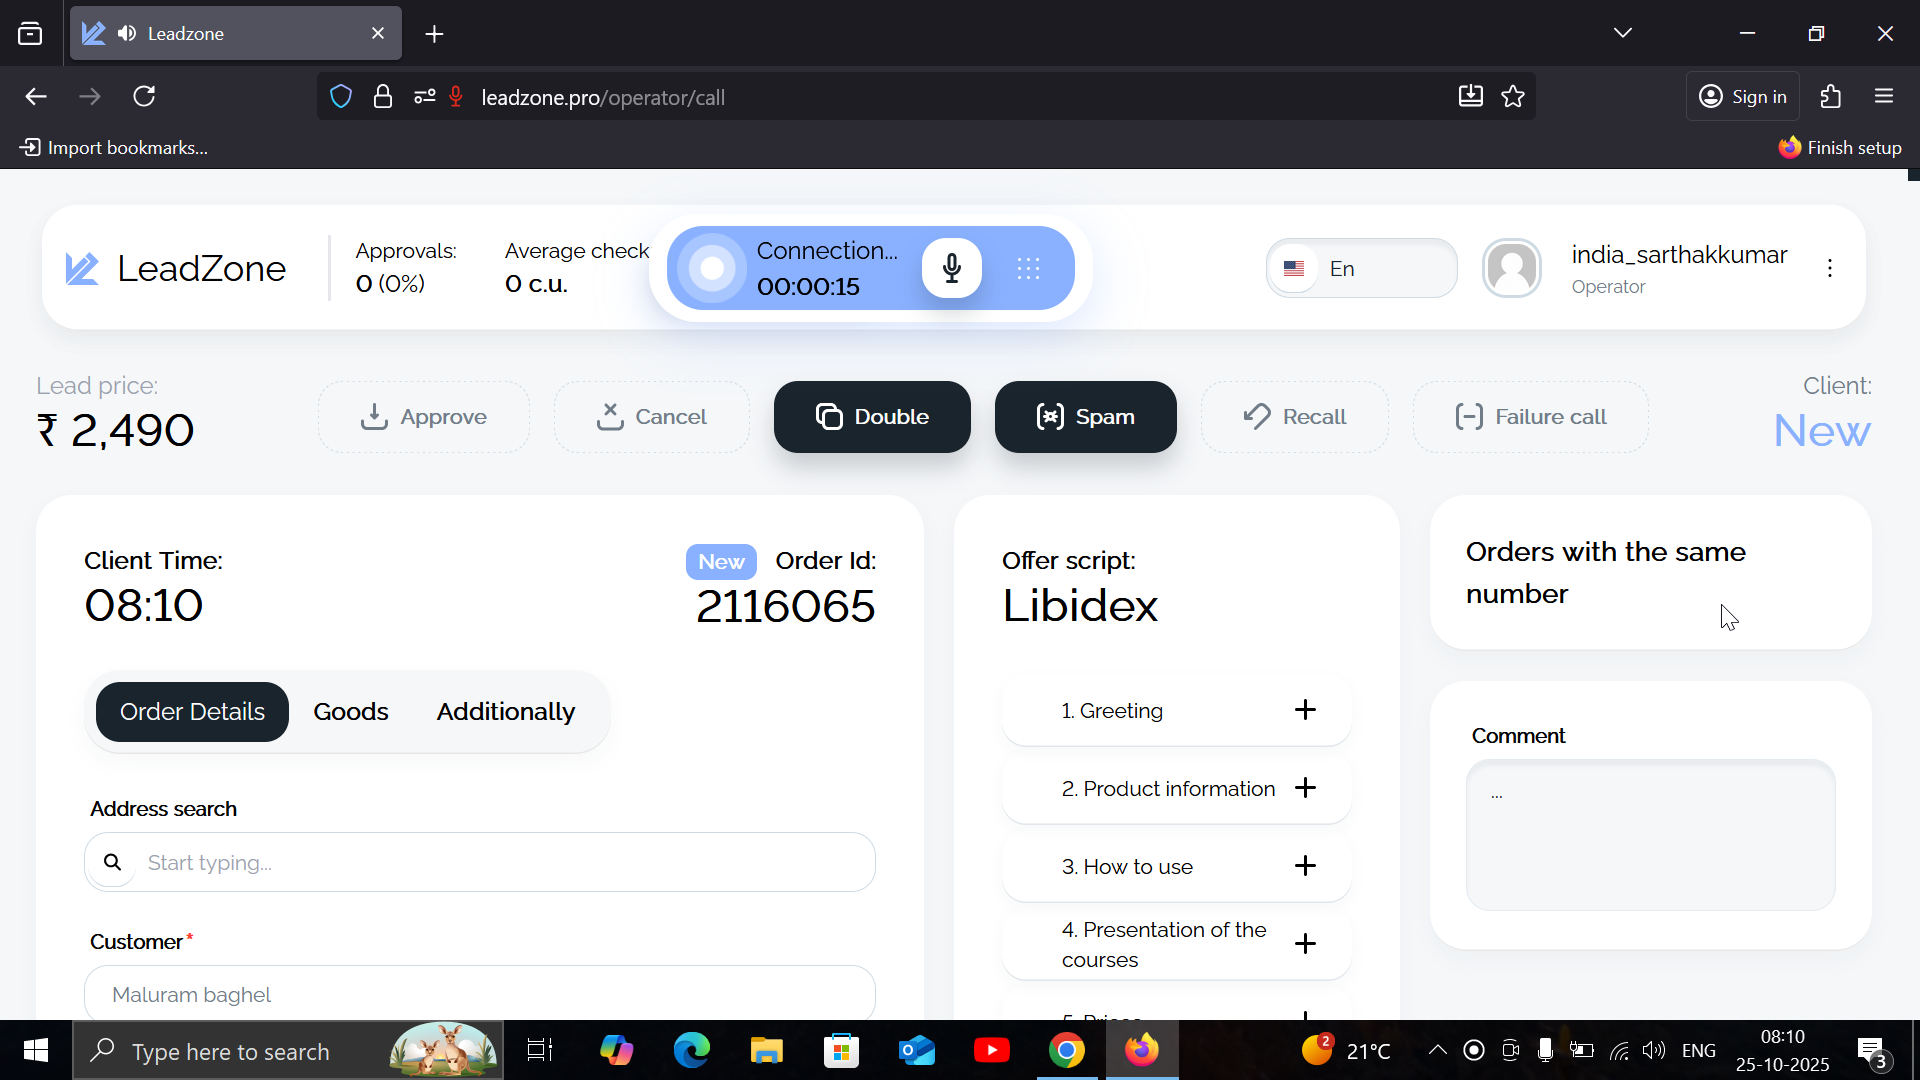This screenshot has height=1080, width=1920.
Task: Open the dial pad grid icon
Action: click(x=1028, y=268)
